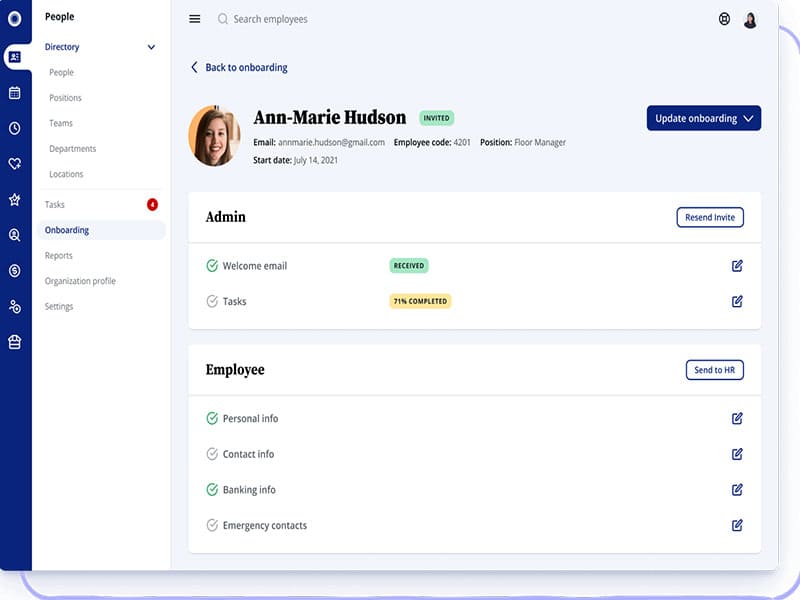Image resolution: width=800 pixels, height=600 pixels.
Task: Edit the Welcome email row using pencil icon
Action: pos(737,266)
